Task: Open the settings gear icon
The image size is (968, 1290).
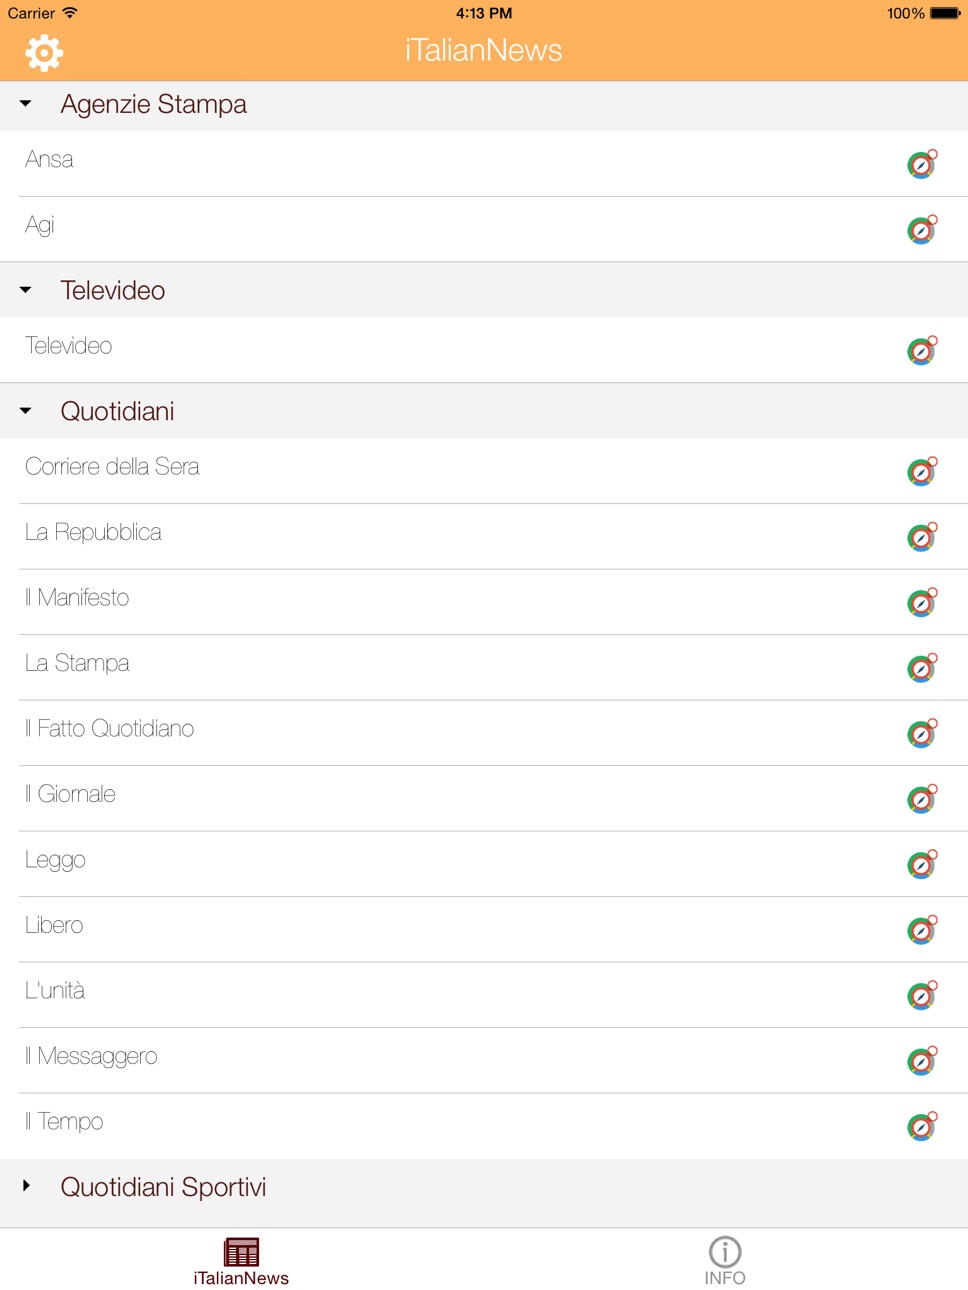Action: click(x=44, y=52)
